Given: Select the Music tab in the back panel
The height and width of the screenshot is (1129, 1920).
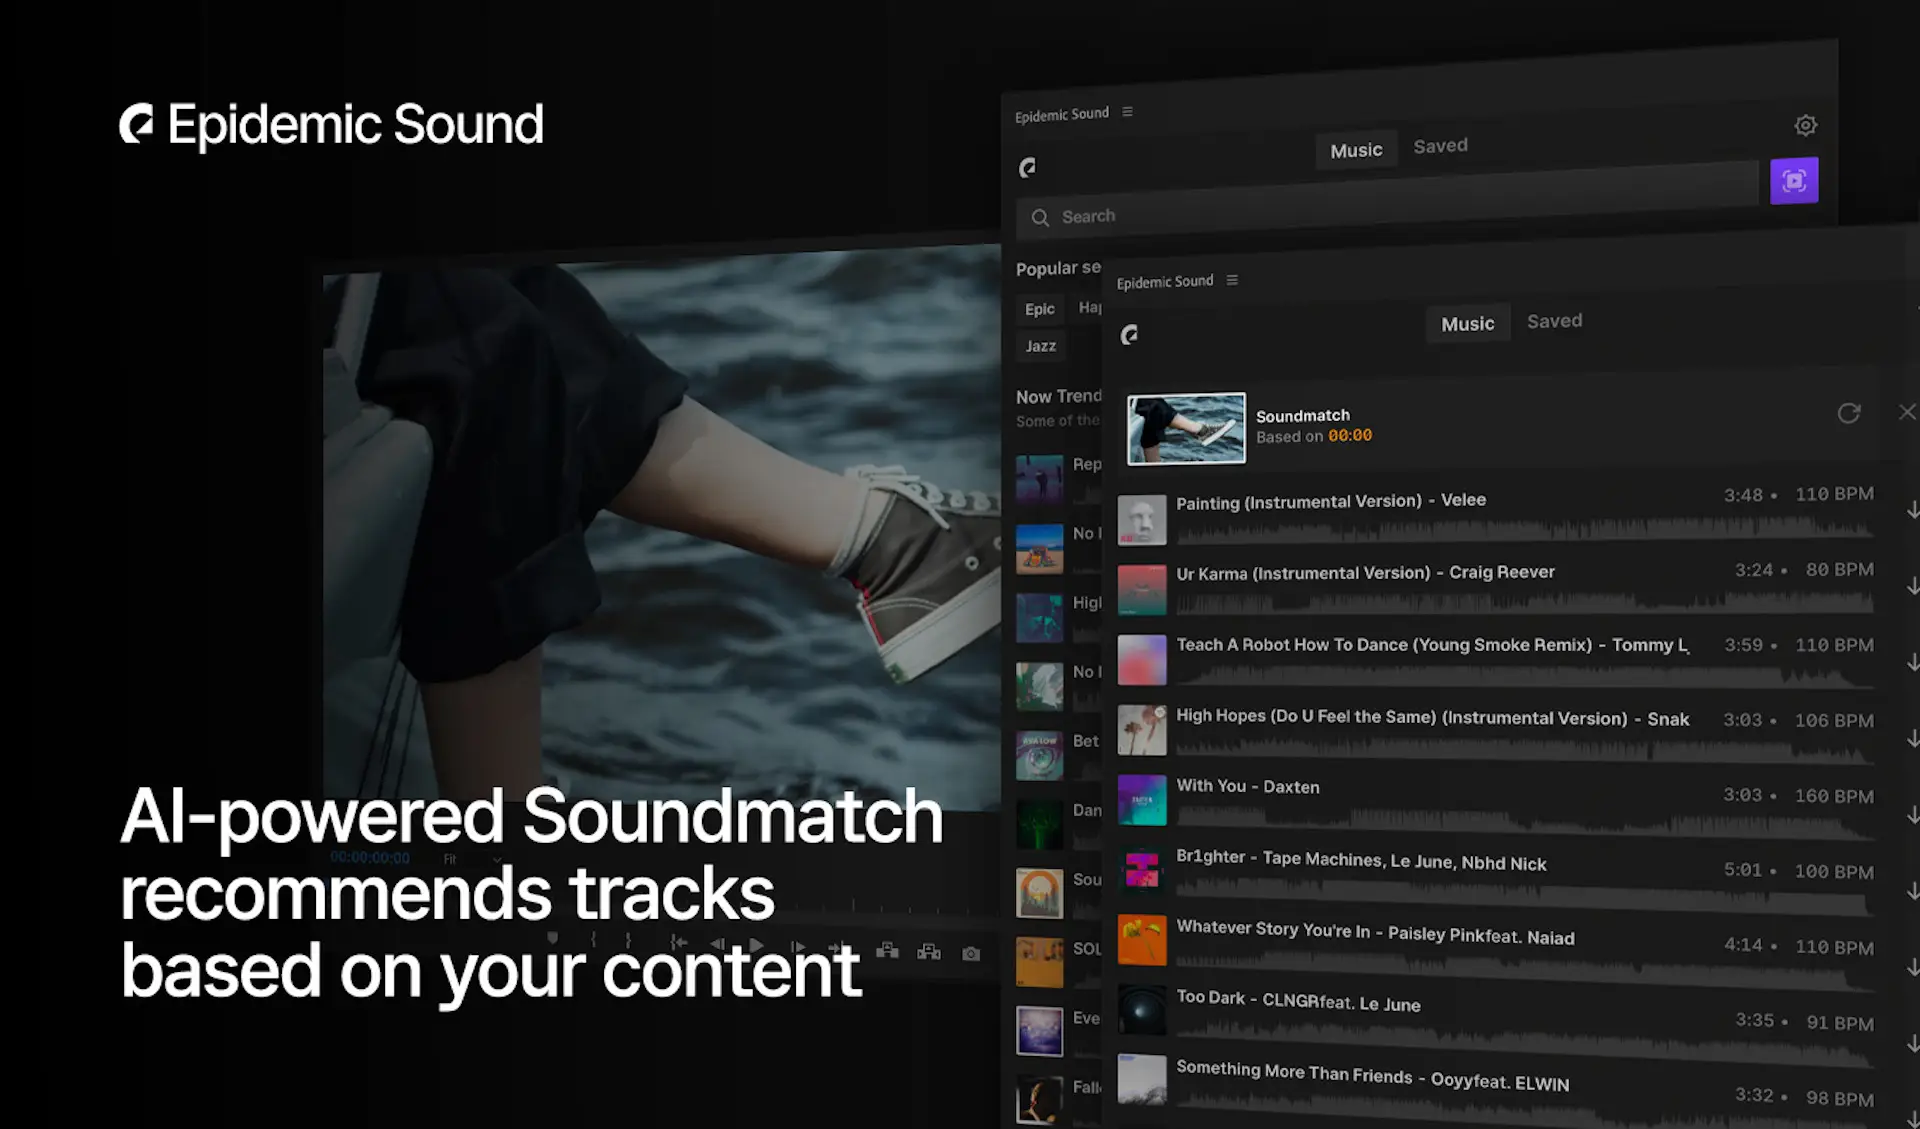Looking at the screenshot, I should pyautogui.click(x=1356, y=150).
